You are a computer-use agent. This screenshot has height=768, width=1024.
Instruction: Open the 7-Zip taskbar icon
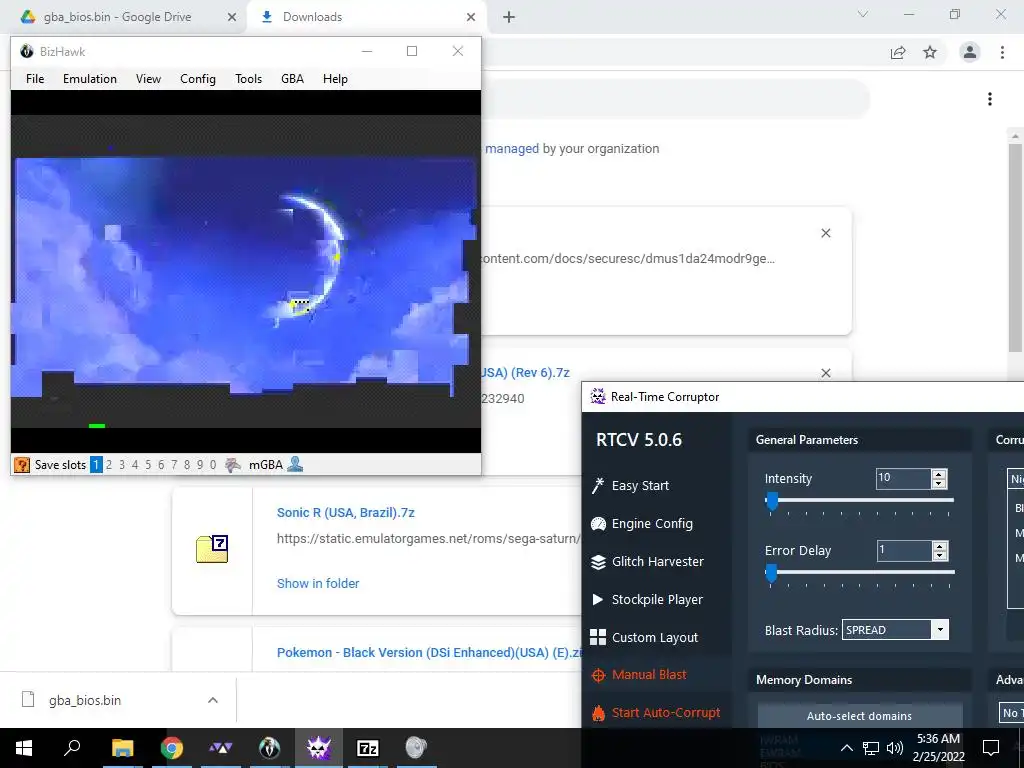(x=368, y=748)
